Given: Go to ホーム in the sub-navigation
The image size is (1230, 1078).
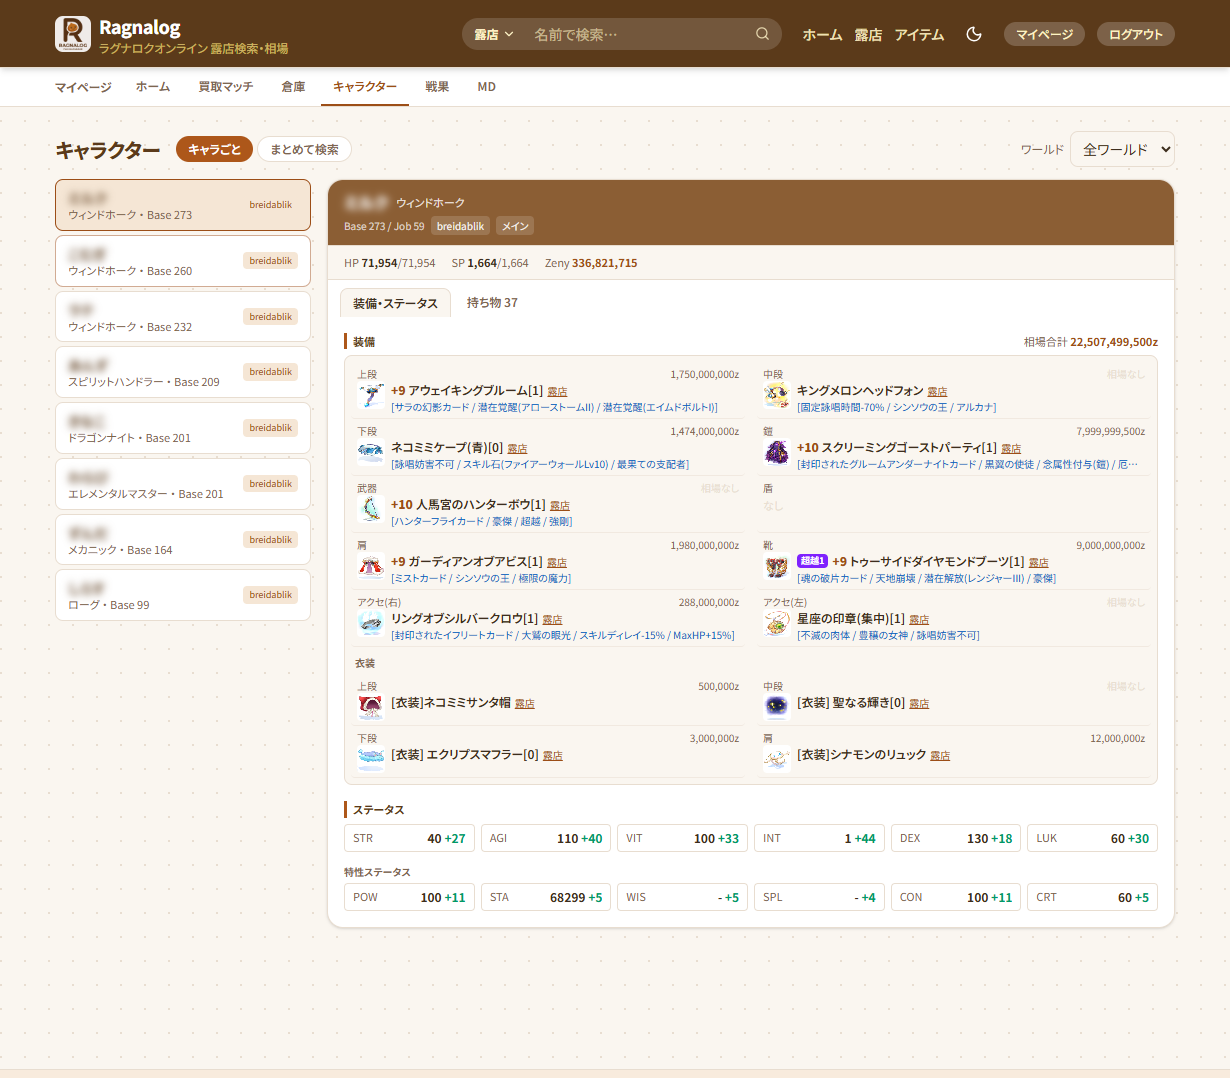Looking at the screenshot, I should (x=153, y=87).
